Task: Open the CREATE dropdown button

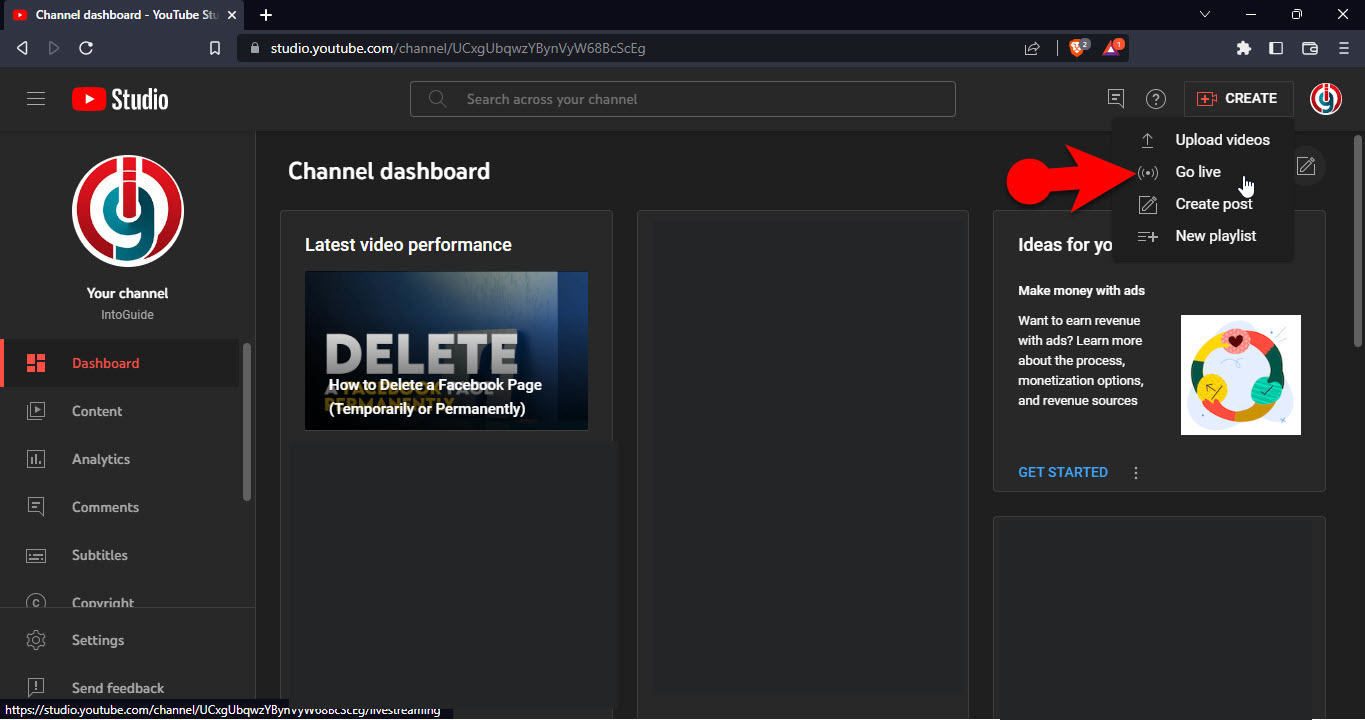Action: pyautogui.click(x=1238, y=99)
